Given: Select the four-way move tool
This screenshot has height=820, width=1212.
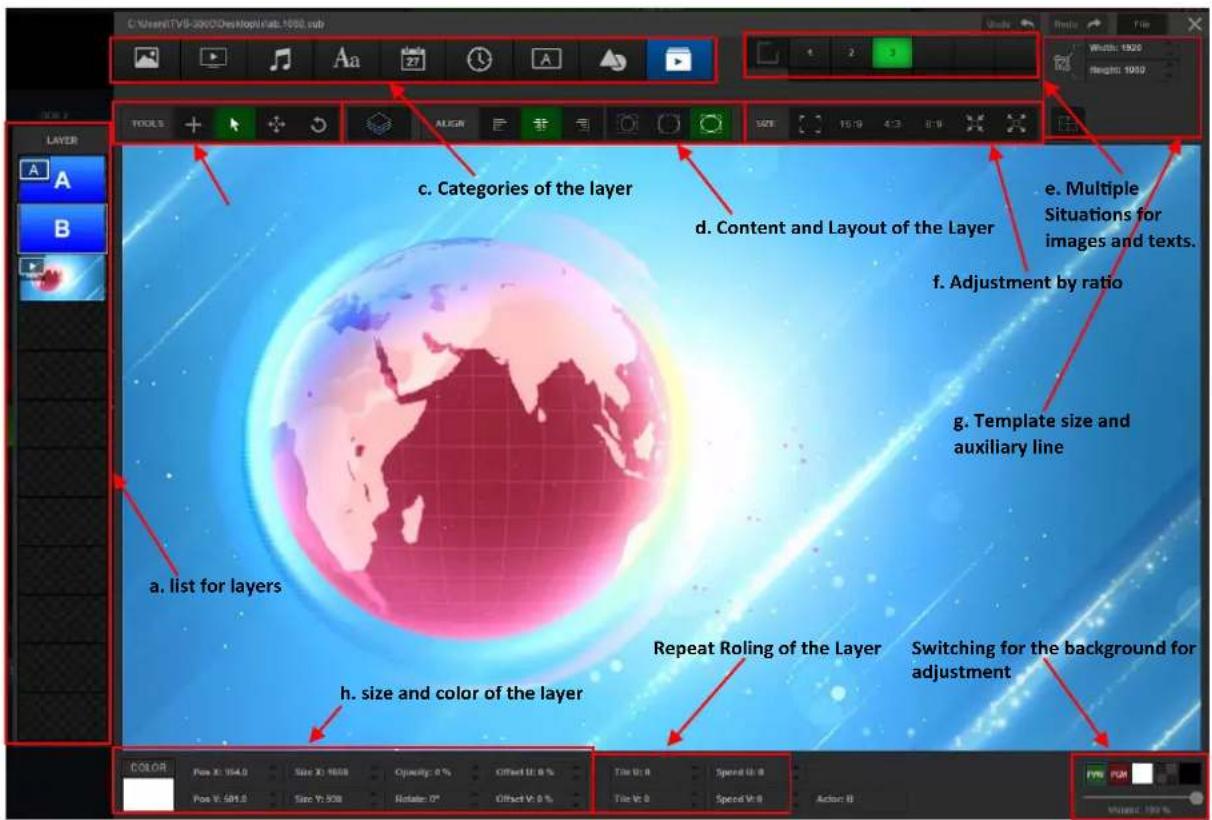Looking at the screenshot, I should (276, 125).
